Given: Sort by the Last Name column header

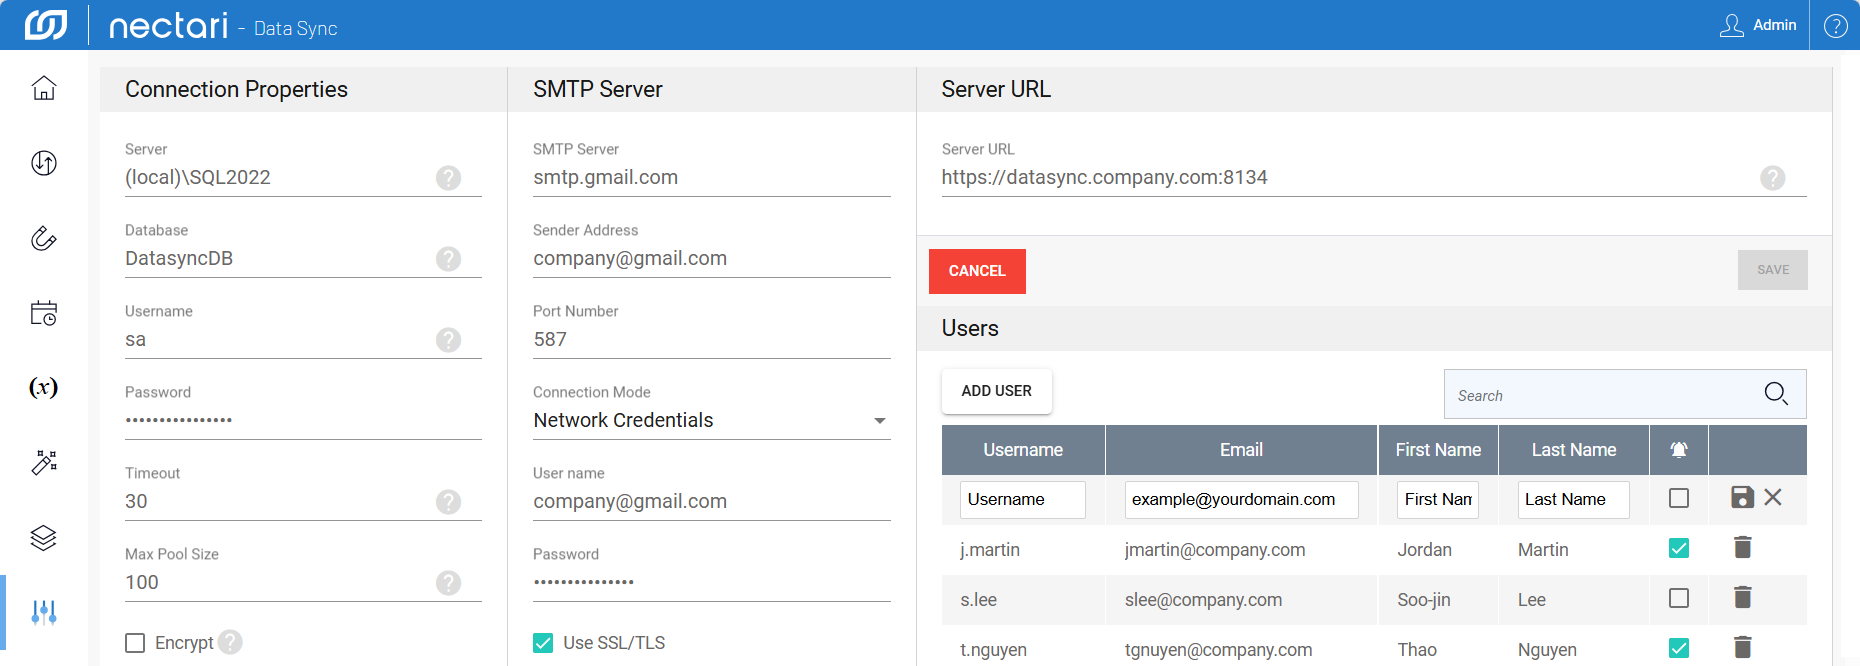Looking at the screenshot, I should 1574,450.
